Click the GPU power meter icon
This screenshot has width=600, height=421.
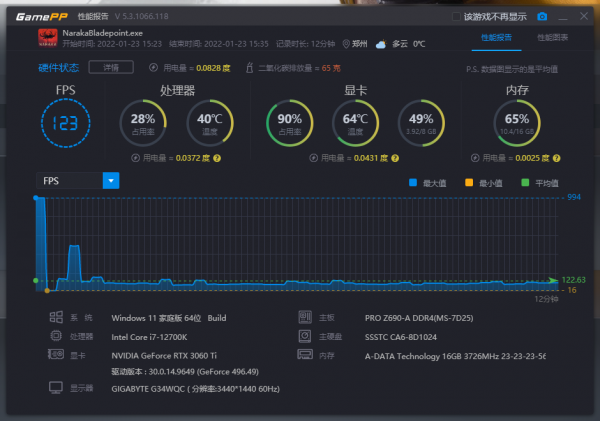click(313, 158)
